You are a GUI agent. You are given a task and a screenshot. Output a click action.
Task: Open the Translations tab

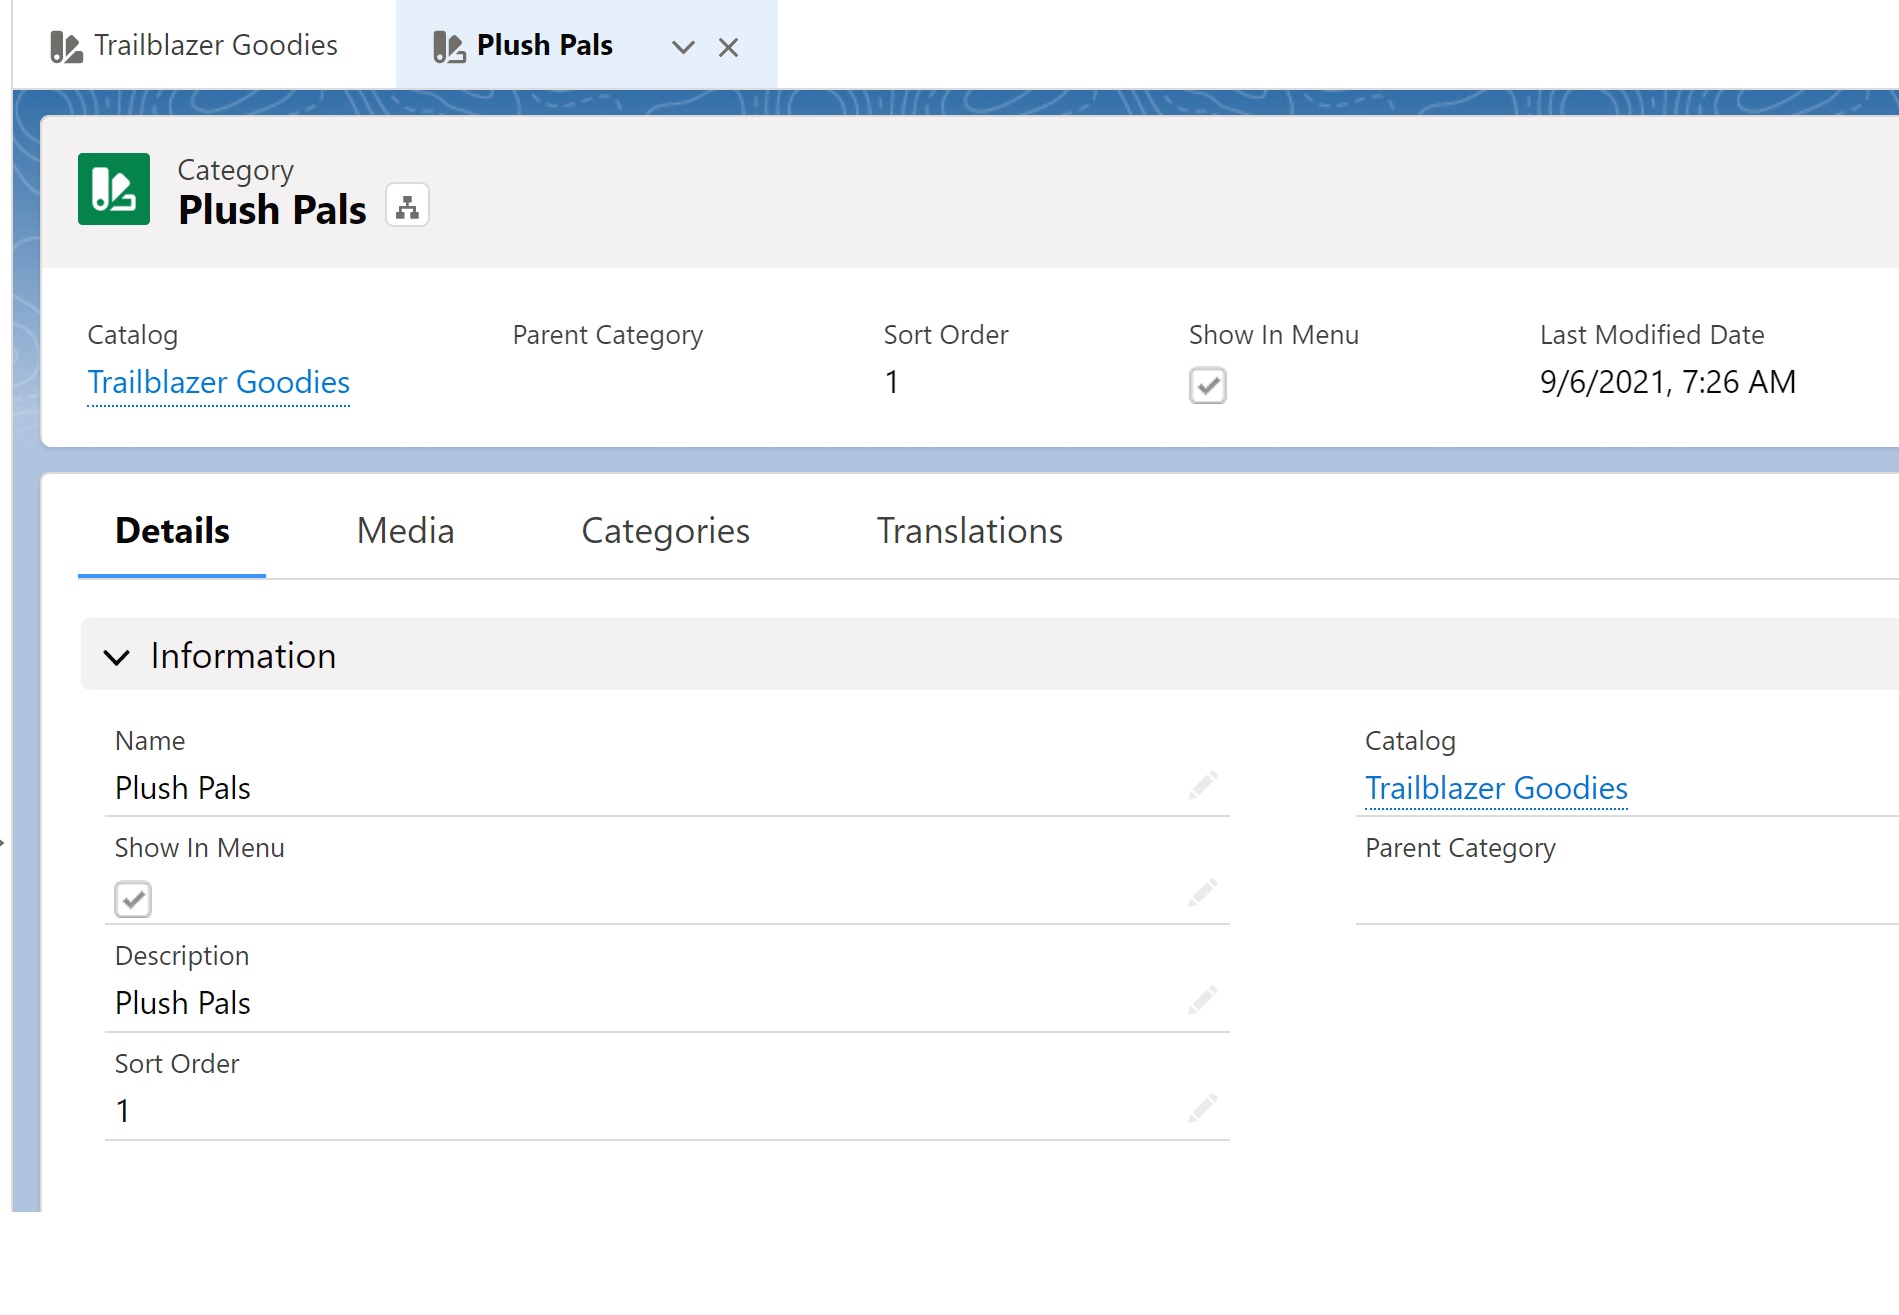click(969, 531)
